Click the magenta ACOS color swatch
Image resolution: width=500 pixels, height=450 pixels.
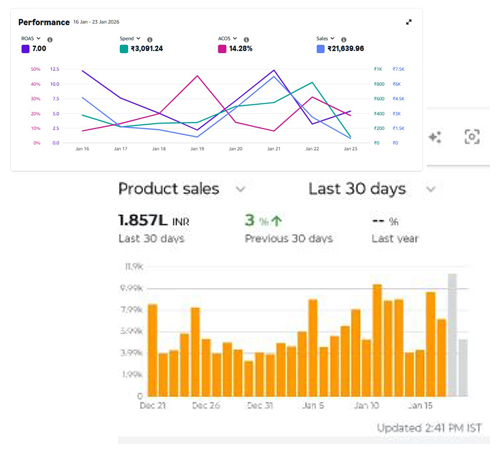(222, 49)
